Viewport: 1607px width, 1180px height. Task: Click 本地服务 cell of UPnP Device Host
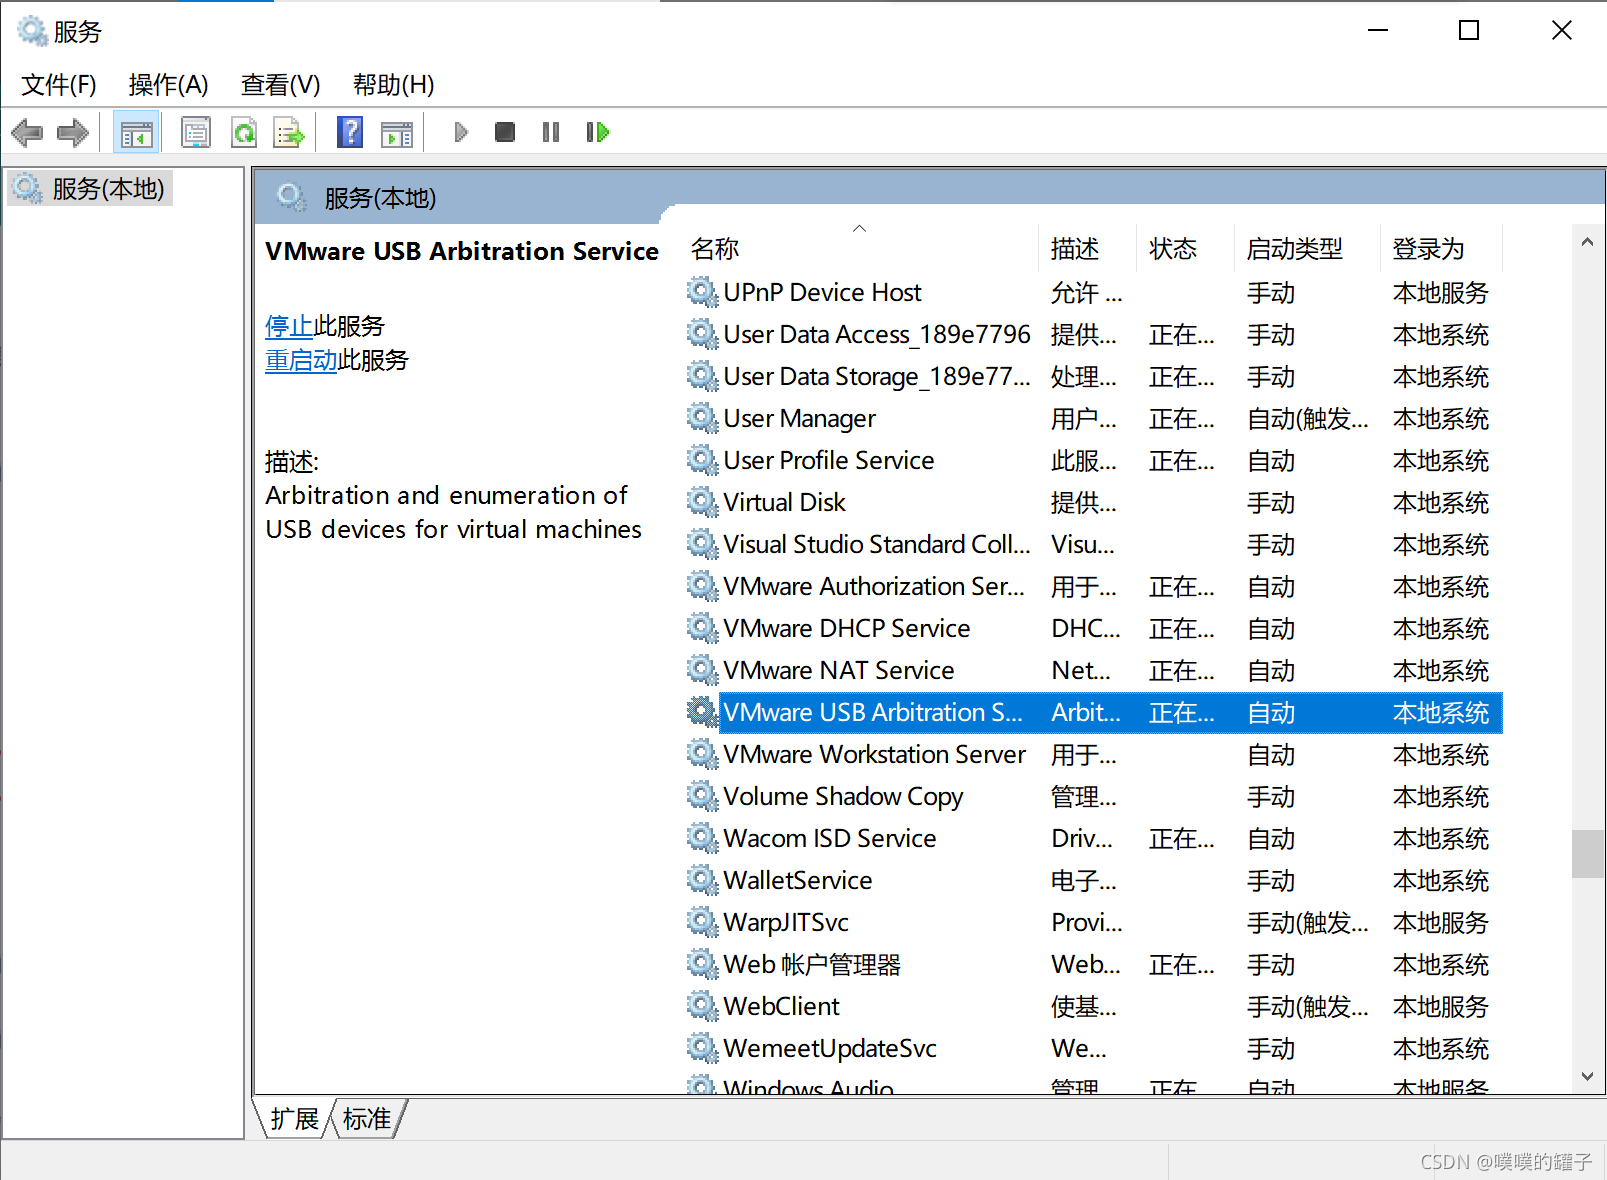(x=1441, y=292)
